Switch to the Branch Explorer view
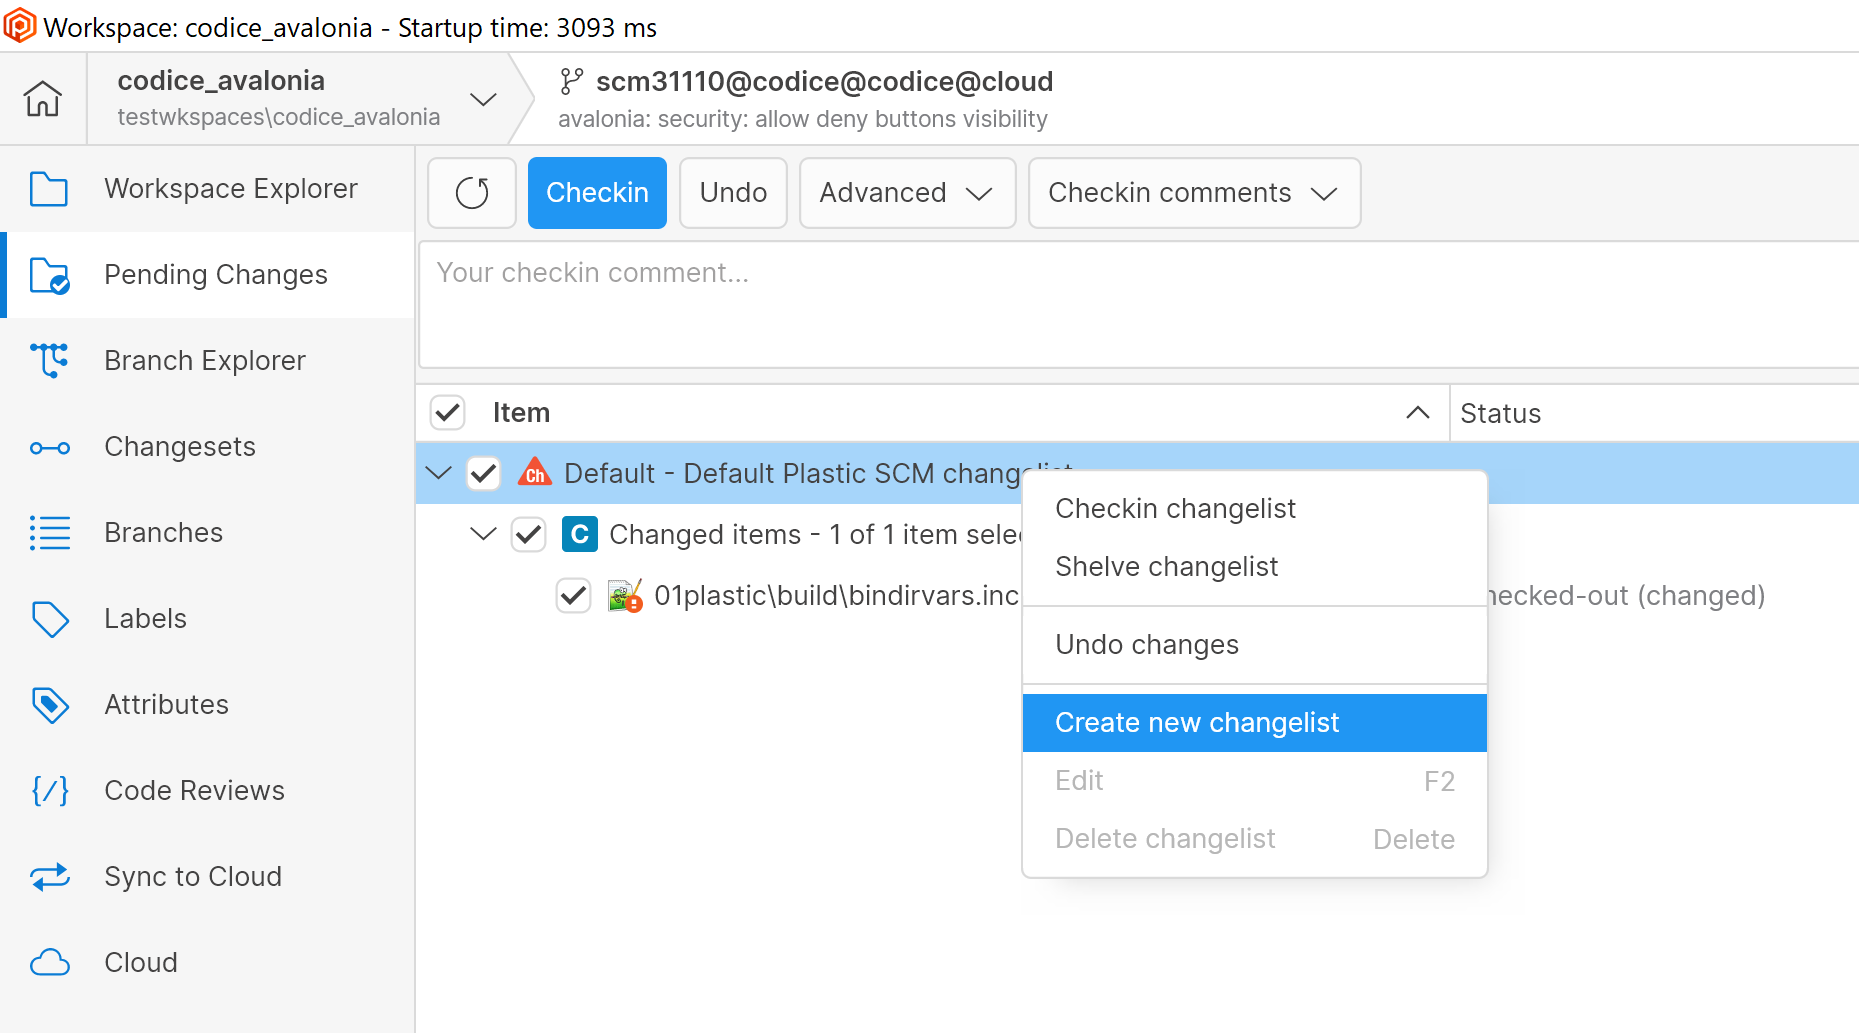This screenshot has height=1033, width=1859. [204, 360]
